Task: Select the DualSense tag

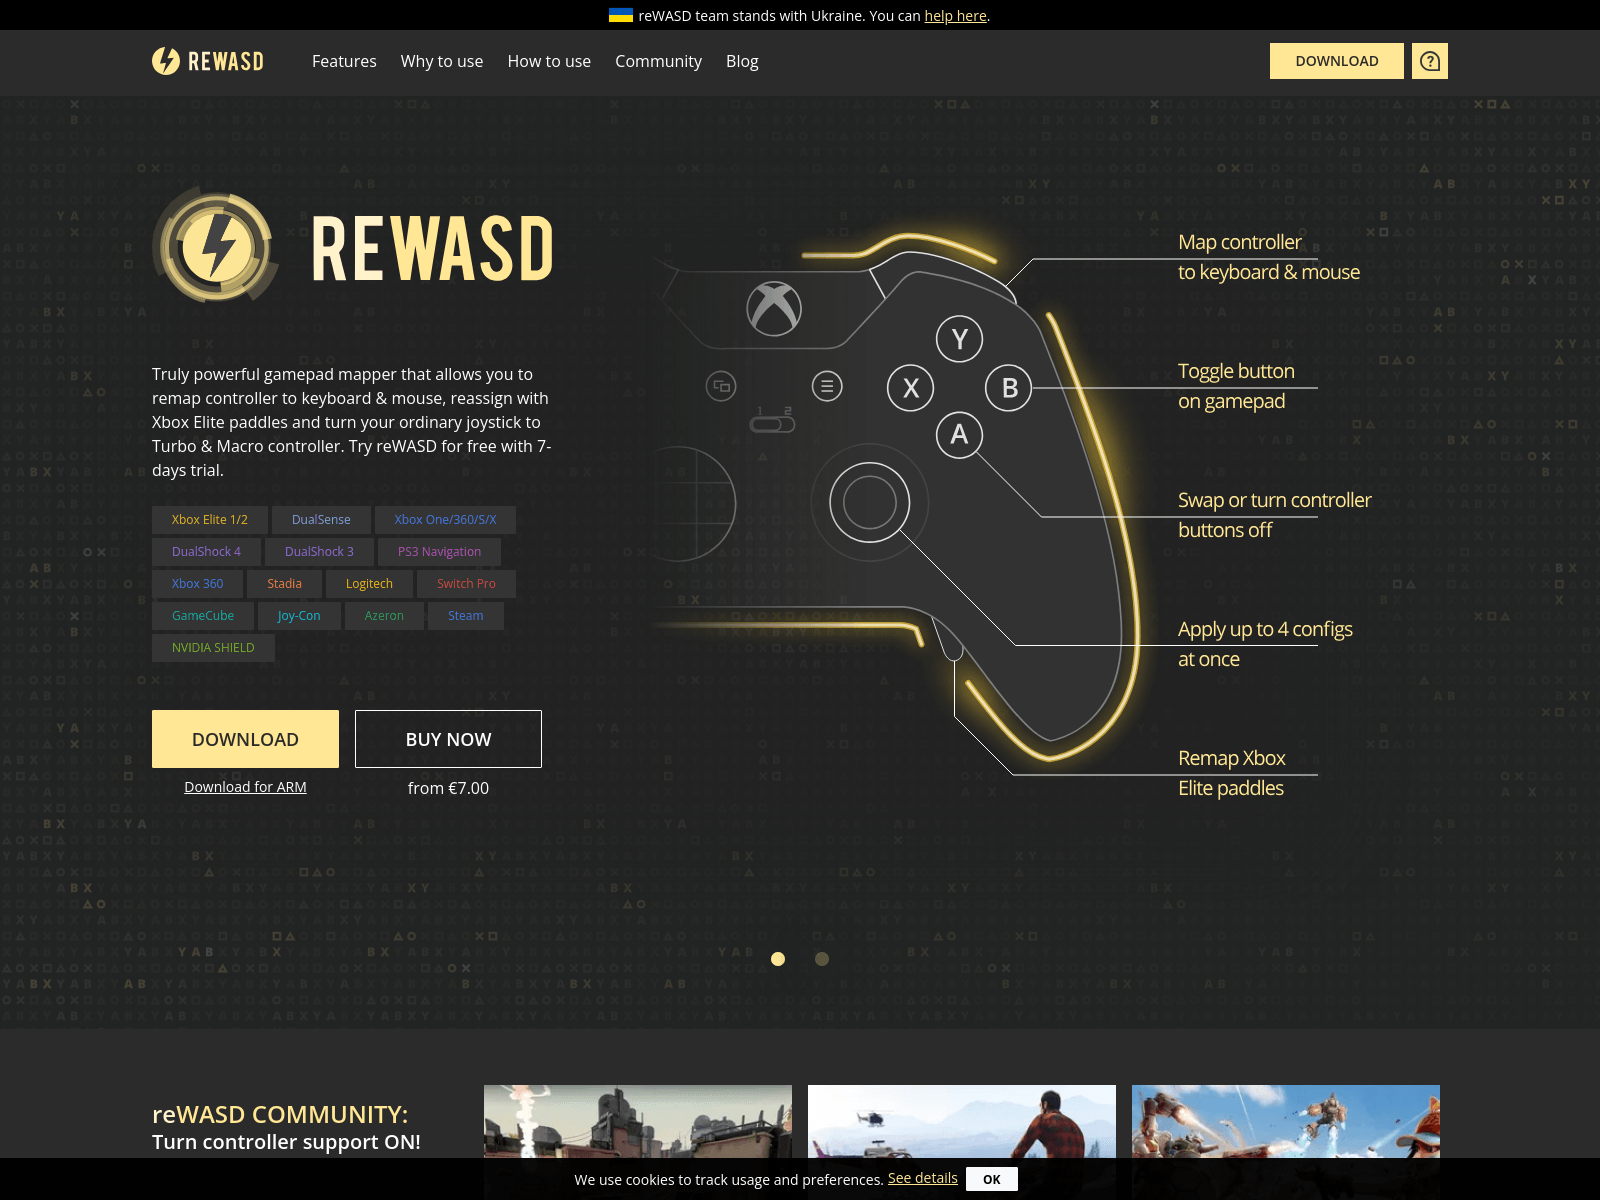Action: [x=321, y=520]
